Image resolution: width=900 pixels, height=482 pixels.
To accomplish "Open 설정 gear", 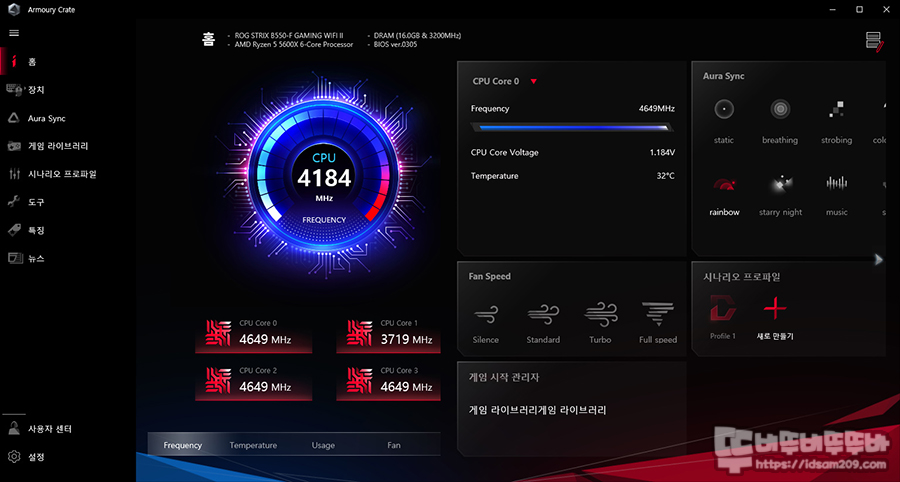I will tap(14, 457).
